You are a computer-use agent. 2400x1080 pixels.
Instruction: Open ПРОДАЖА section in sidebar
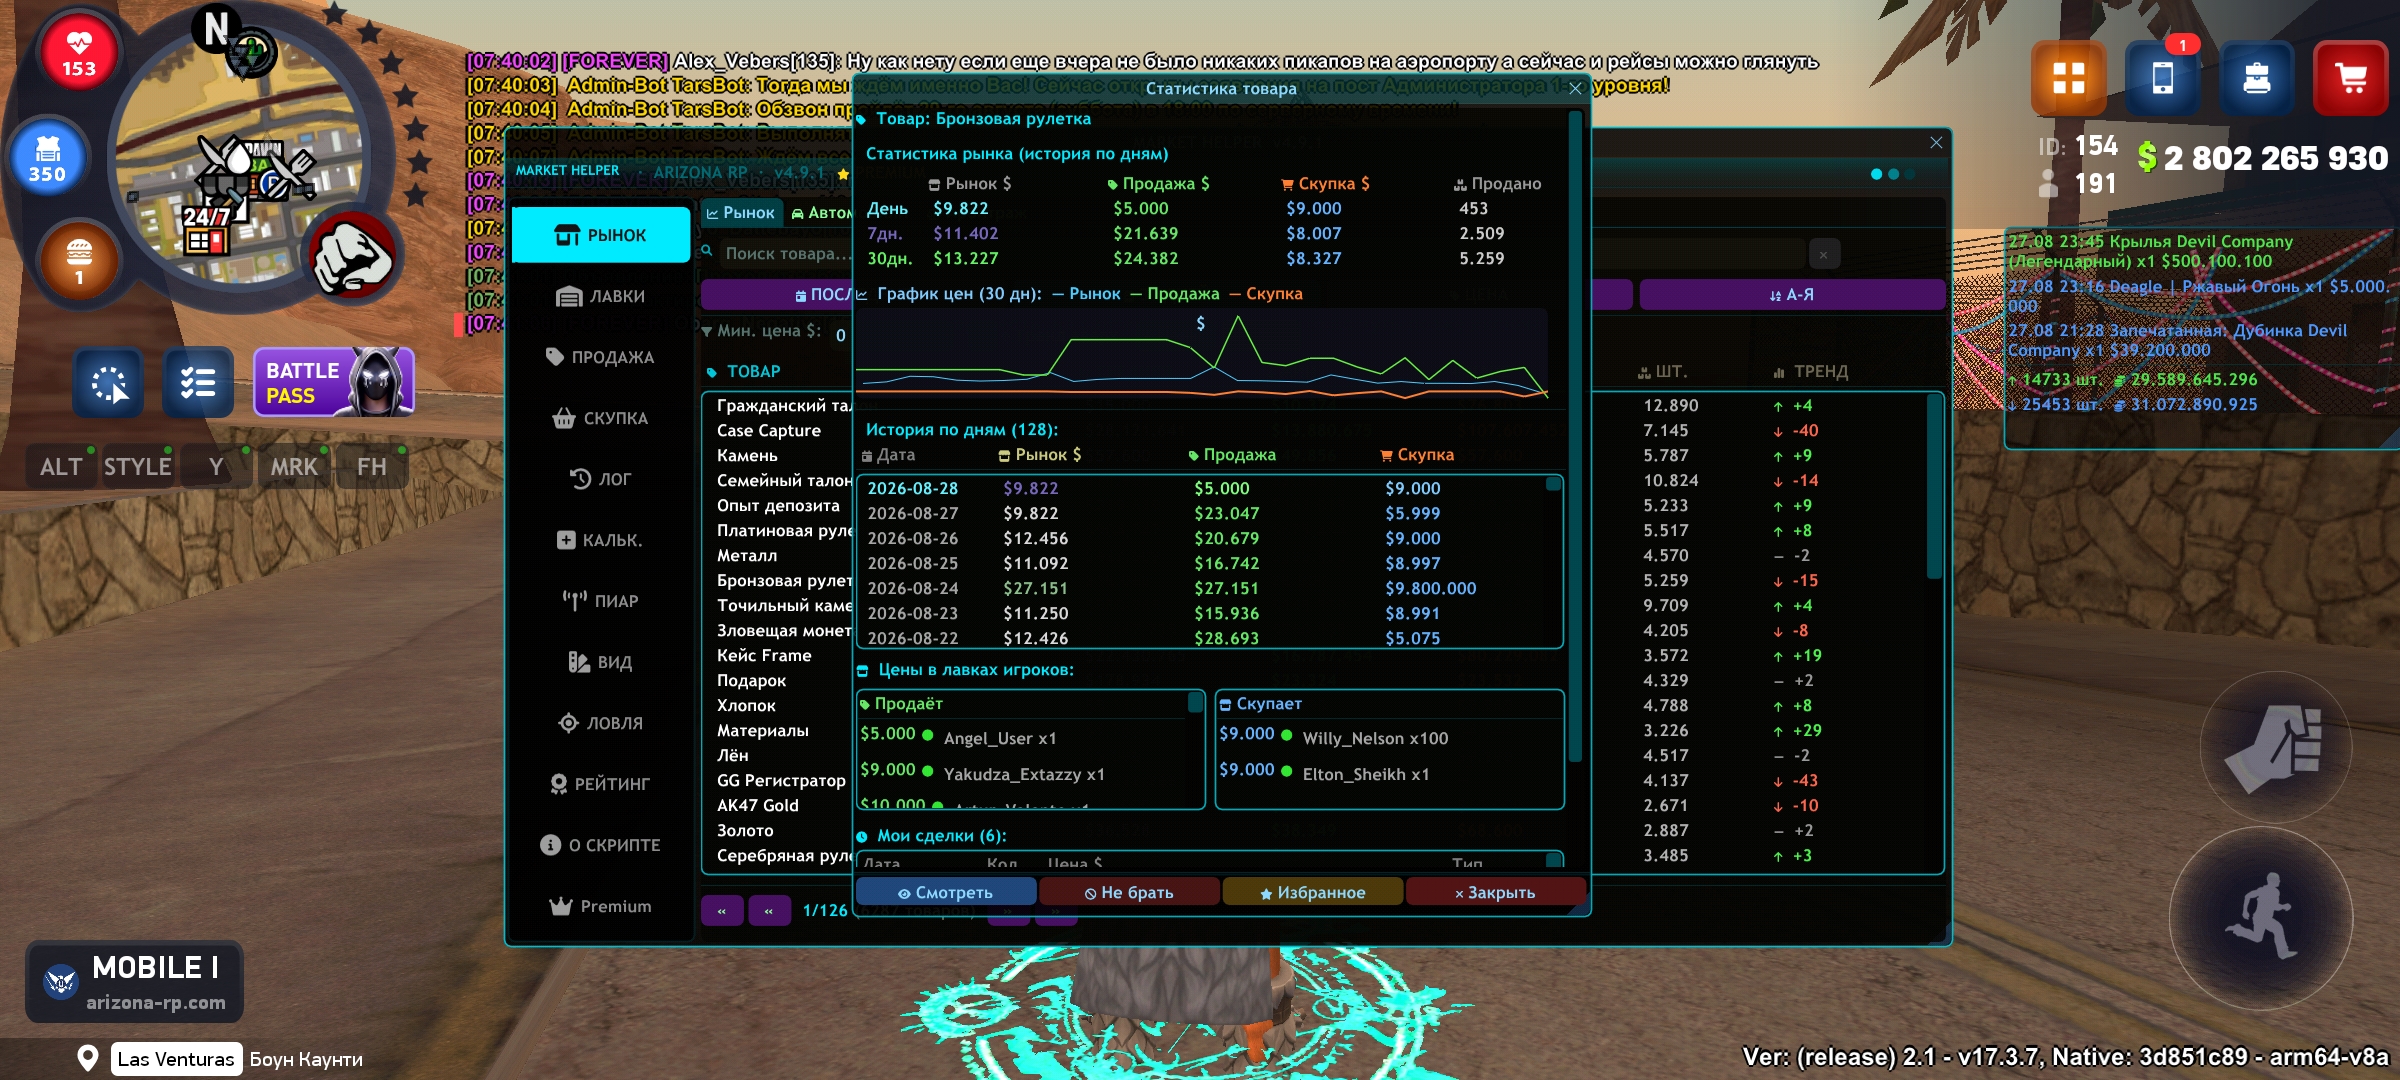600,357
